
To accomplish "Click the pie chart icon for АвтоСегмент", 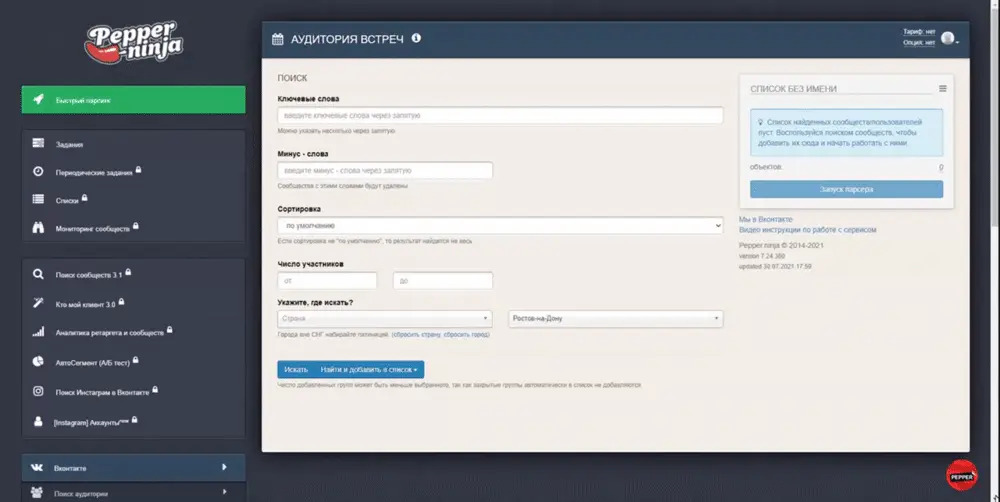I will click(x=38, y=362).
